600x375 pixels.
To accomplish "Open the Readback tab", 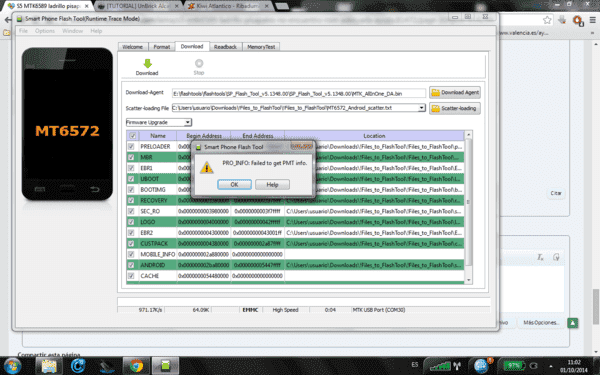I will (225, 47).
